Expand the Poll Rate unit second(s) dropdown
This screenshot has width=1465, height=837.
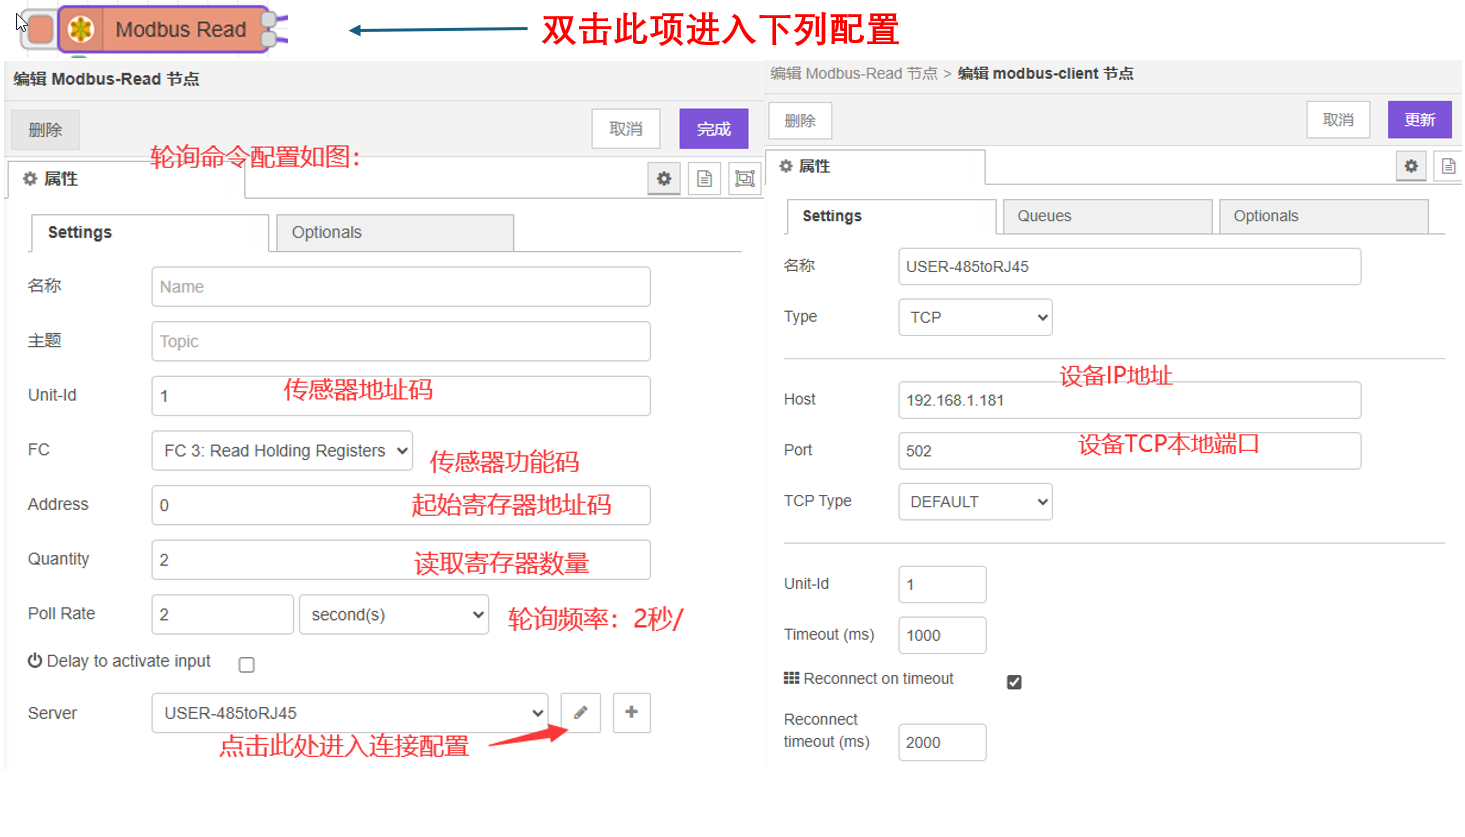click(394, 615)
